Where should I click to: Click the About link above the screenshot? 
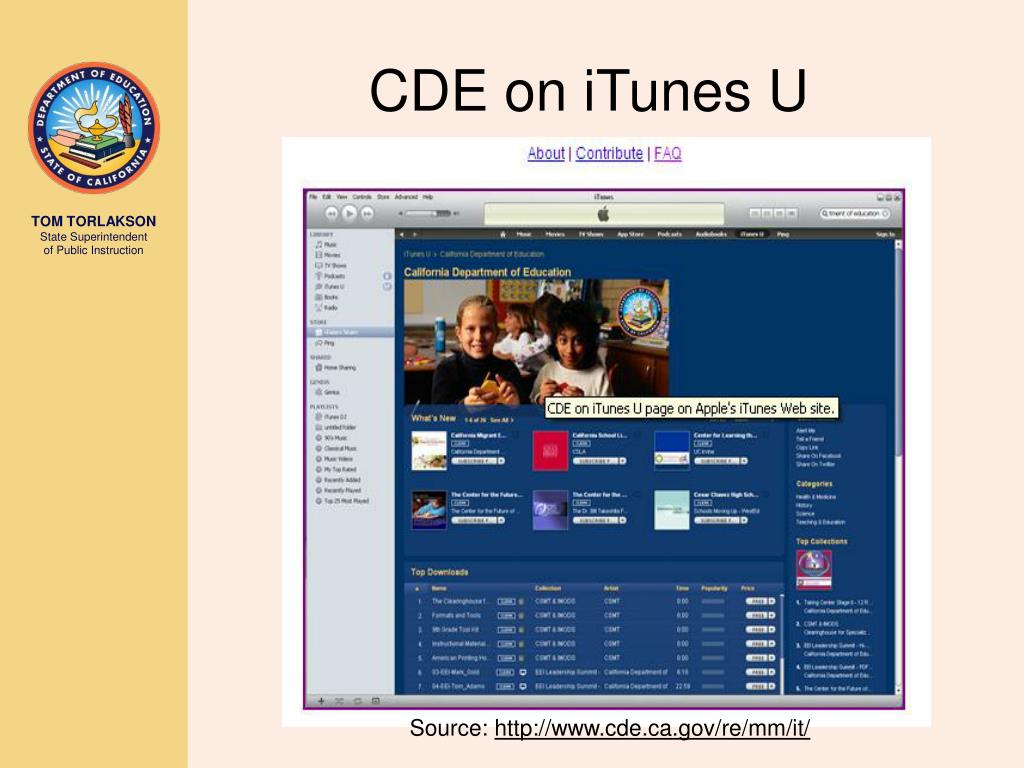(x=546, y=153)
